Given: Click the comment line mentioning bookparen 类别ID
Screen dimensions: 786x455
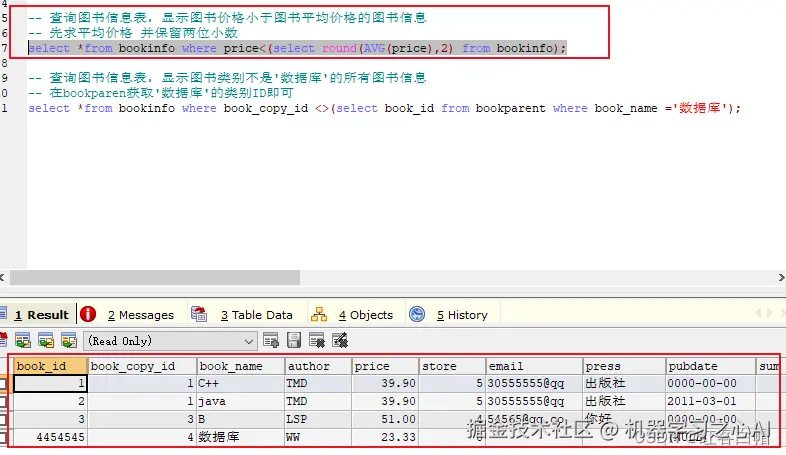Looking at the screenshot, I should coord(160,93).
